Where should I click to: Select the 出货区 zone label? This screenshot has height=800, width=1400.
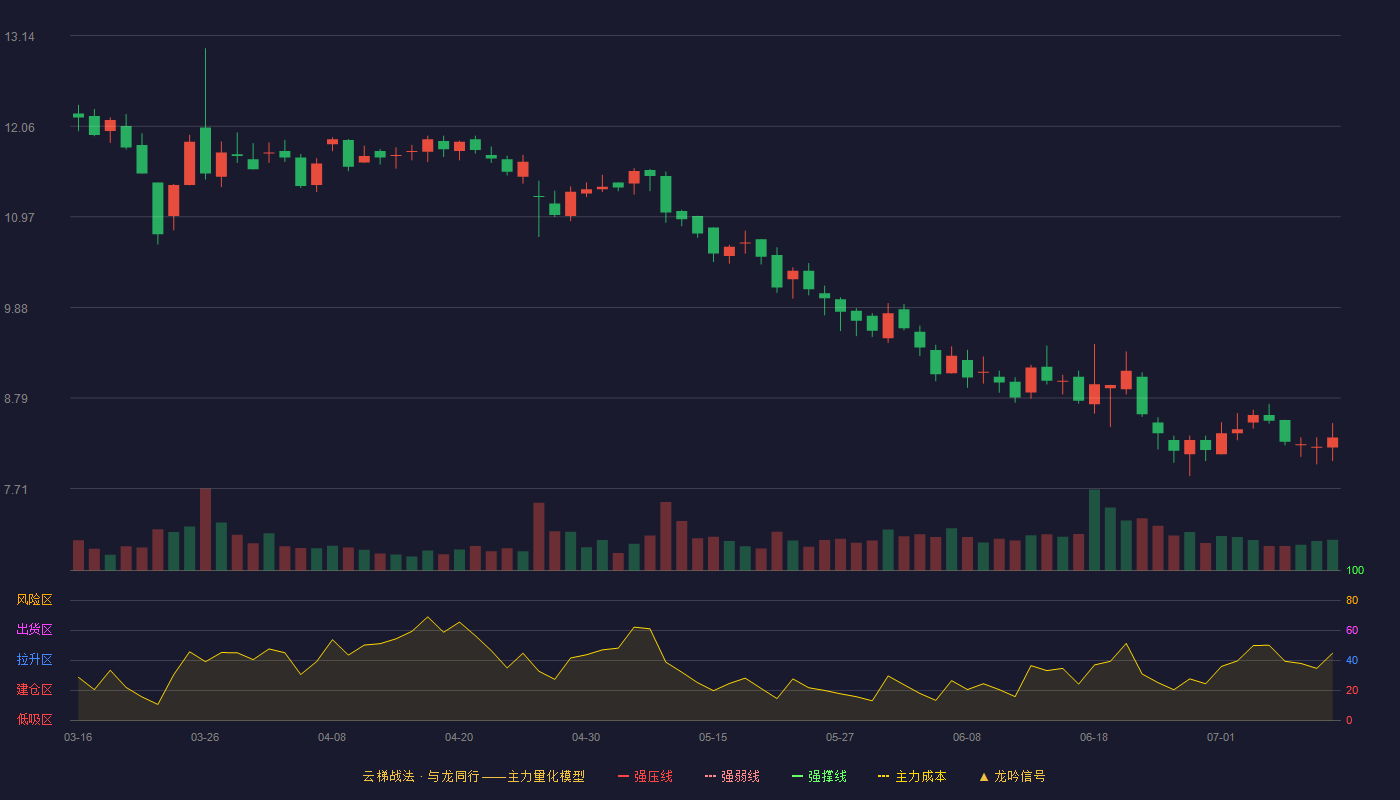coord(34,630)
